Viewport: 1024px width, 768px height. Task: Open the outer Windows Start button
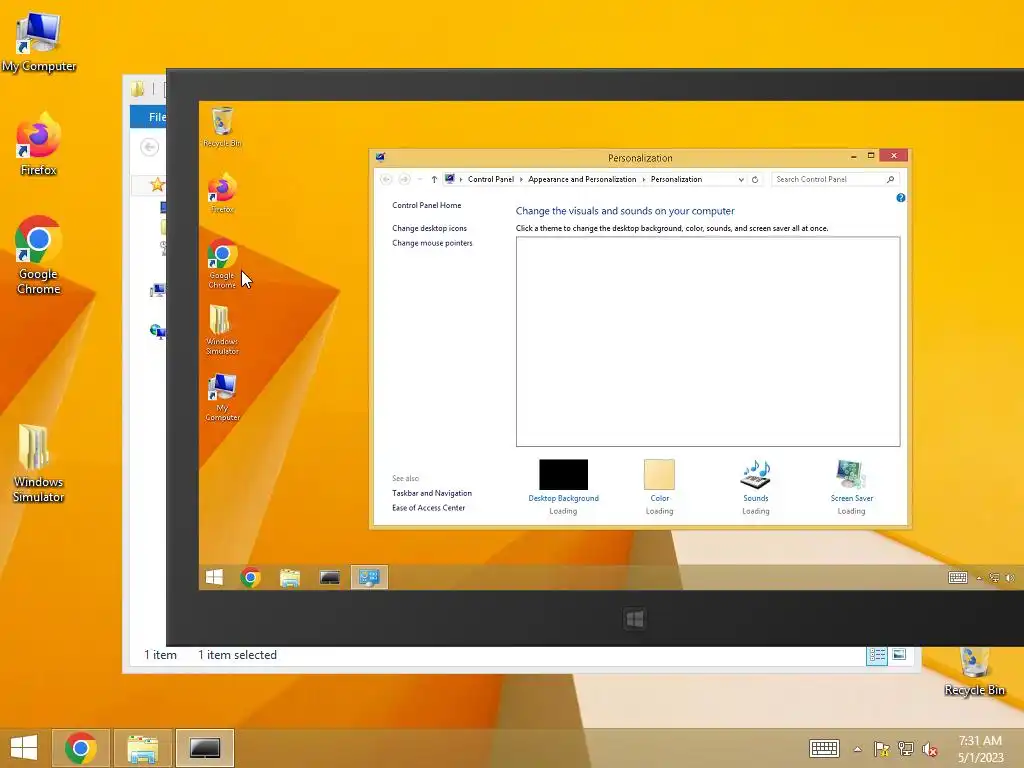(24, 748)
